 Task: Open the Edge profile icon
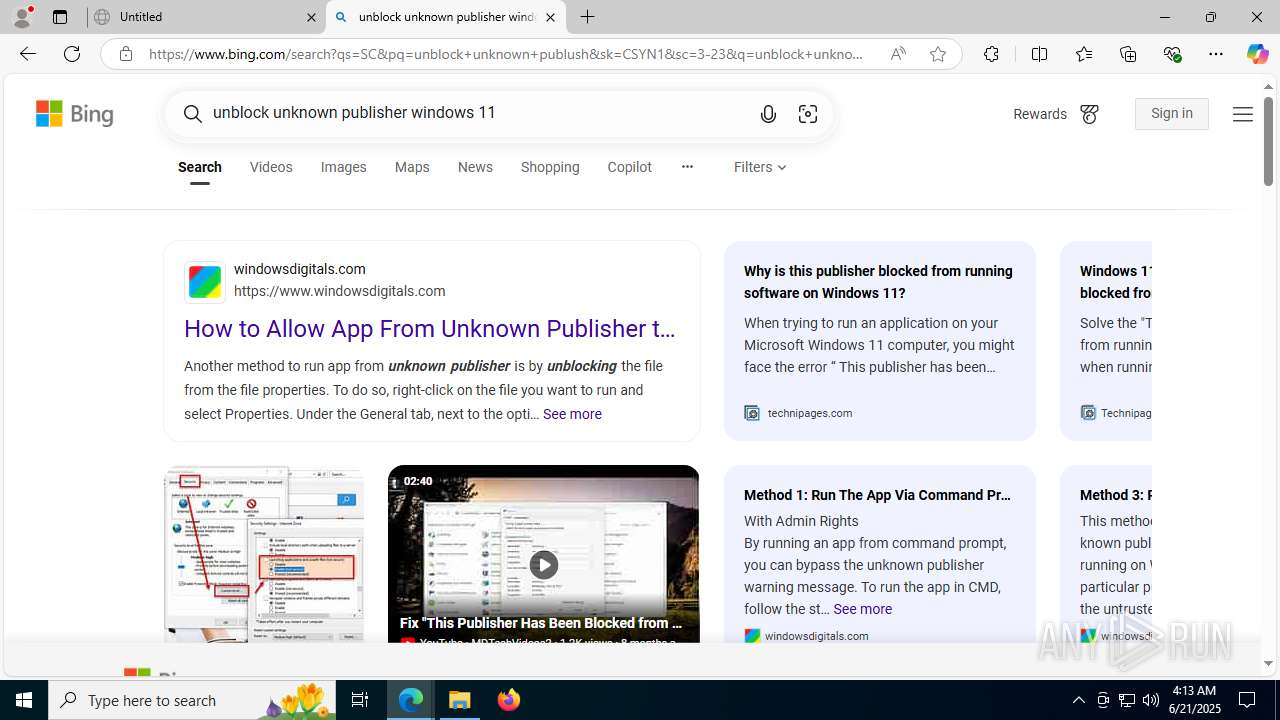22,17
